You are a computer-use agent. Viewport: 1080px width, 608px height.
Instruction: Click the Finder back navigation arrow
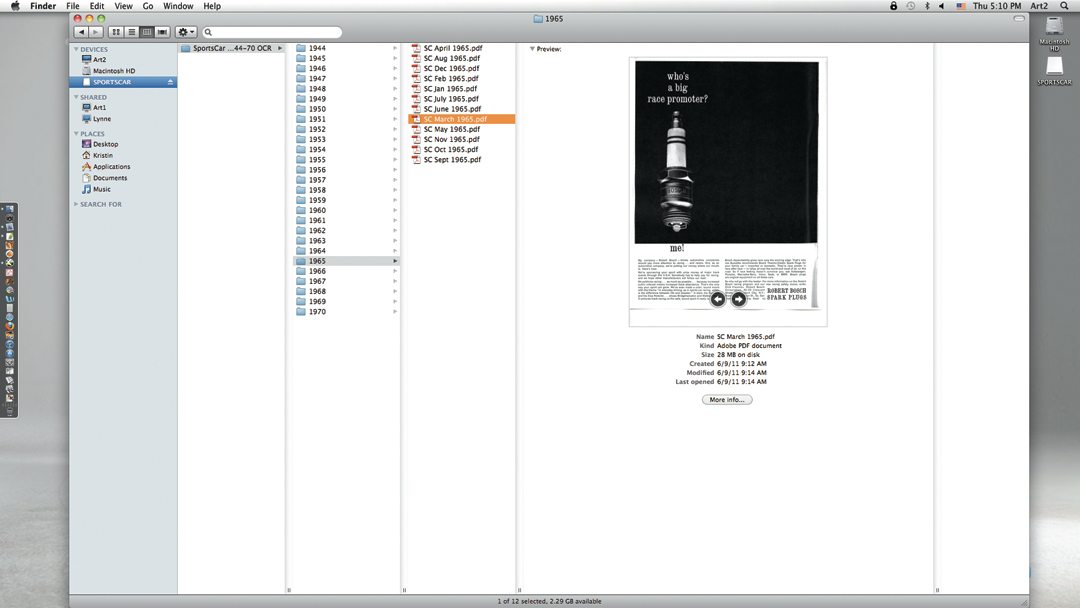point(82,32)
